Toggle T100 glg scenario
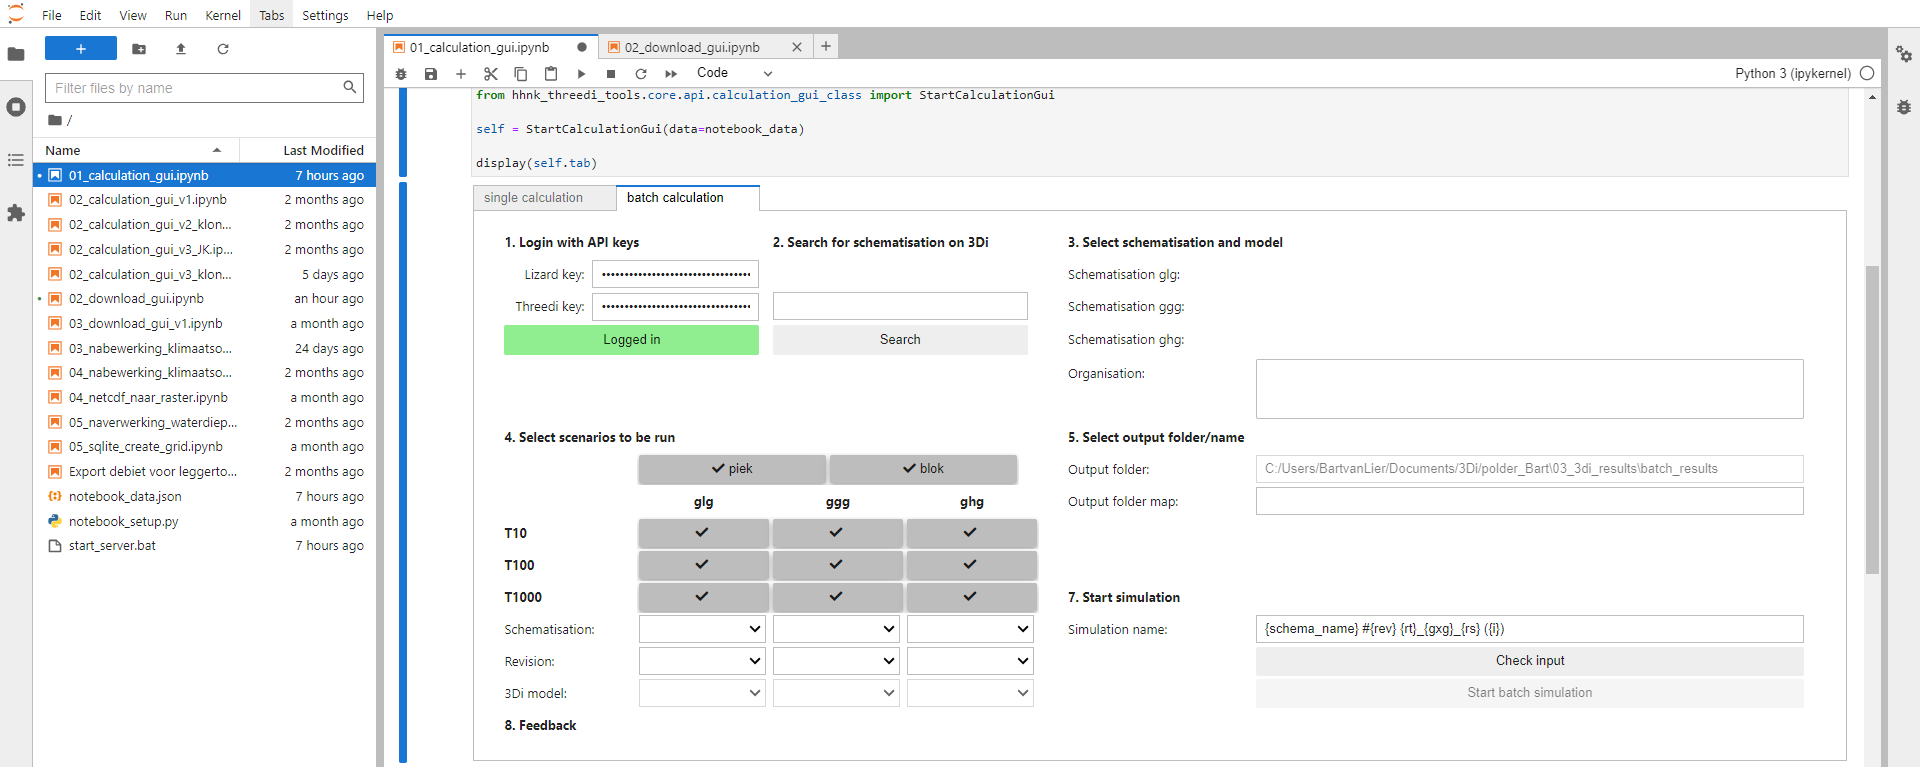The width and height of the screenshot is (1920, 767). 703,565
